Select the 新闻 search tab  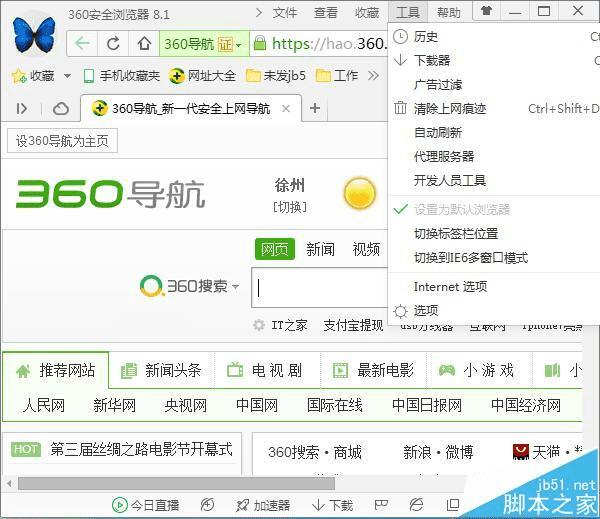(320, 249)
